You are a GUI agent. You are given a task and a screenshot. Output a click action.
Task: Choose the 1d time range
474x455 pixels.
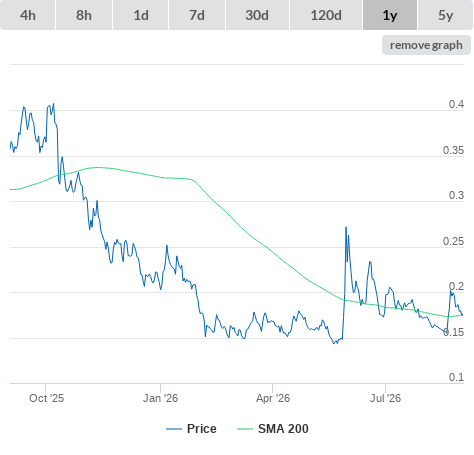[141, 15]
